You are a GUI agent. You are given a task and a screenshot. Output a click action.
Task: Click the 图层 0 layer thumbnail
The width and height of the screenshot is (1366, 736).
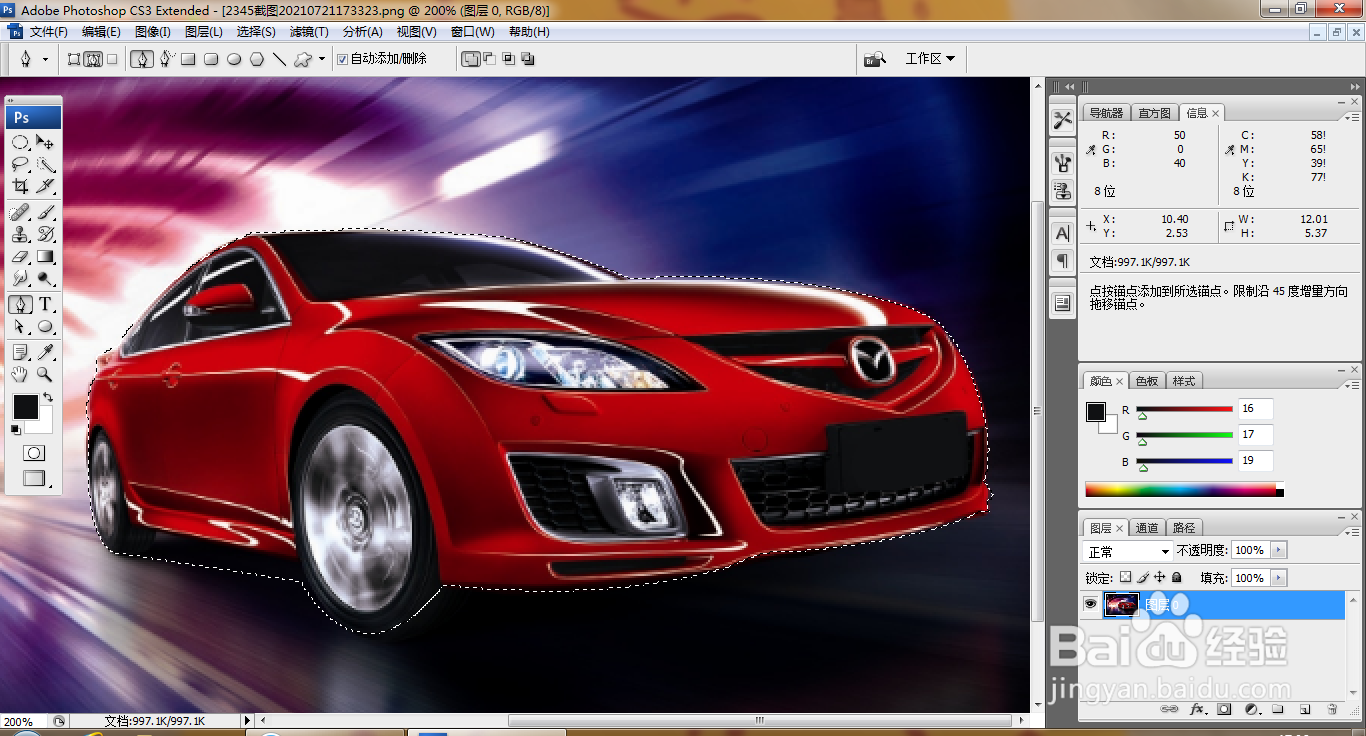coord(1121,604)
